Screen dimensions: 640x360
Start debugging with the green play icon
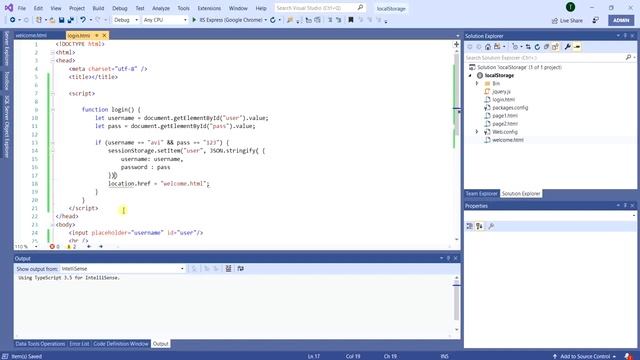(194, 20)
